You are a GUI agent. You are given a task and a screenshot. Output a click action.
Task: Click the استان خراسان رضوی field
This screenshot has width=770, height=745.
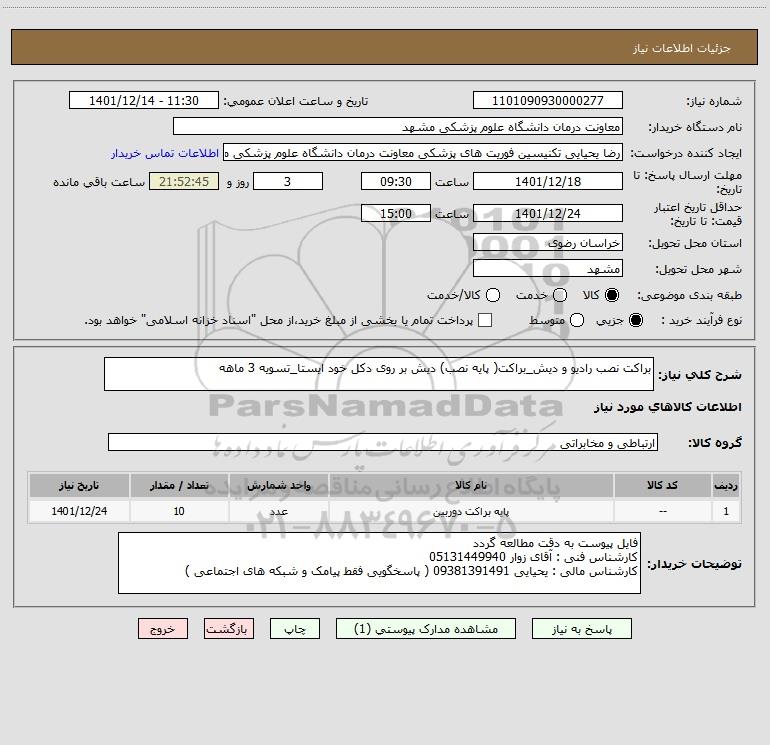pos(548,243)
